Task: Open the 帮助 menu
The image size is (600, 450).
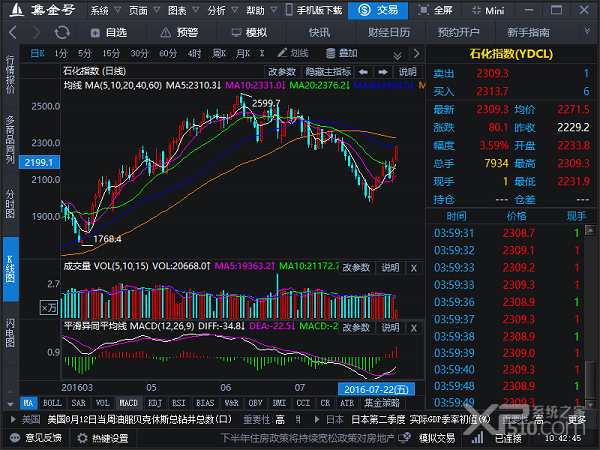Action: coord(261,10)
